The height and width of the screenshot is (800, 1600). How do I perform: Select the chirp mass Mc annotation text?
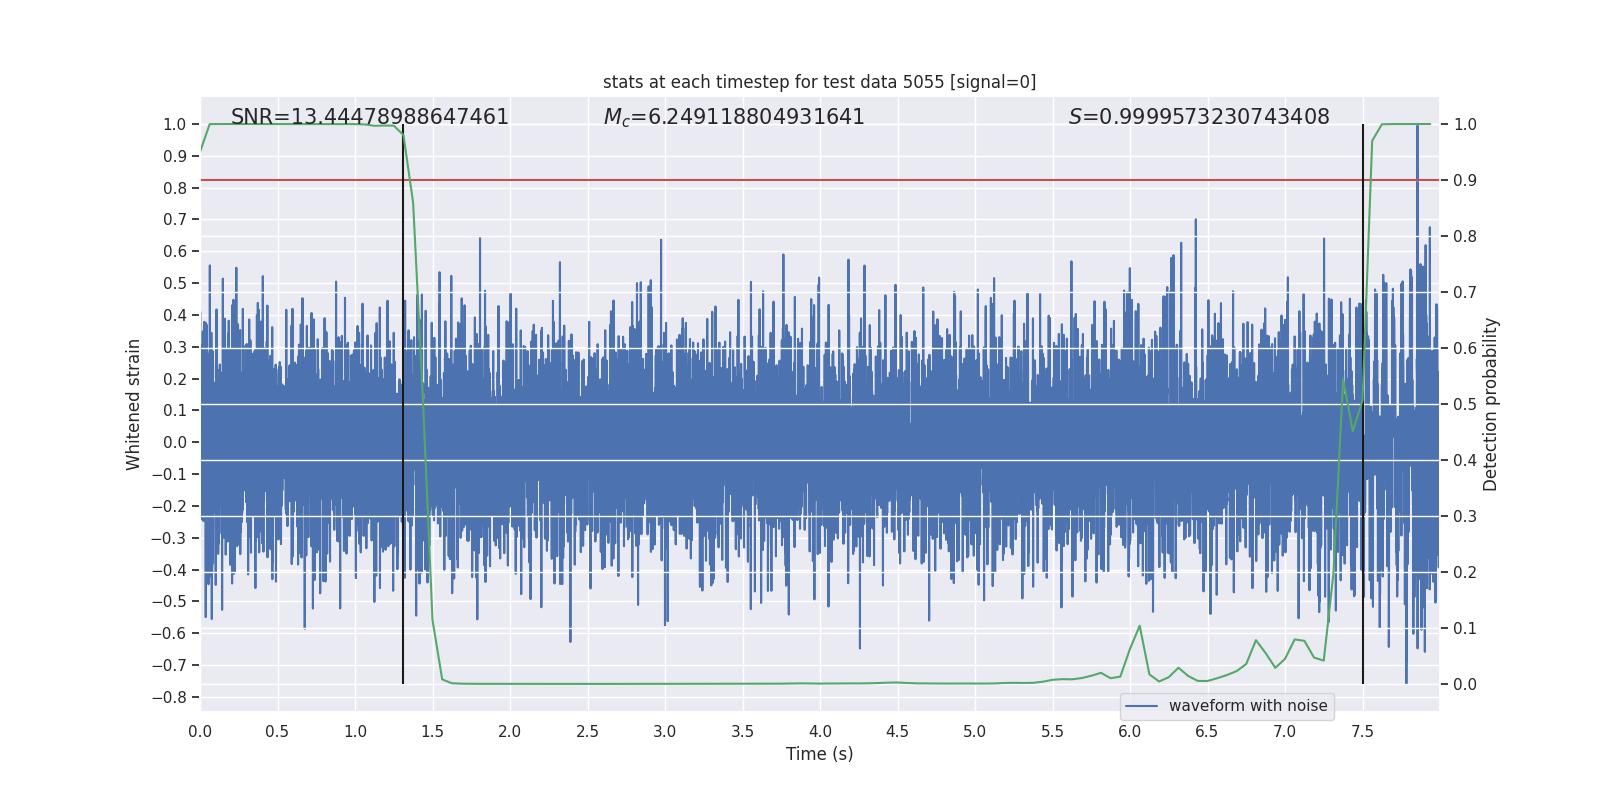click(x=733, y=117)
